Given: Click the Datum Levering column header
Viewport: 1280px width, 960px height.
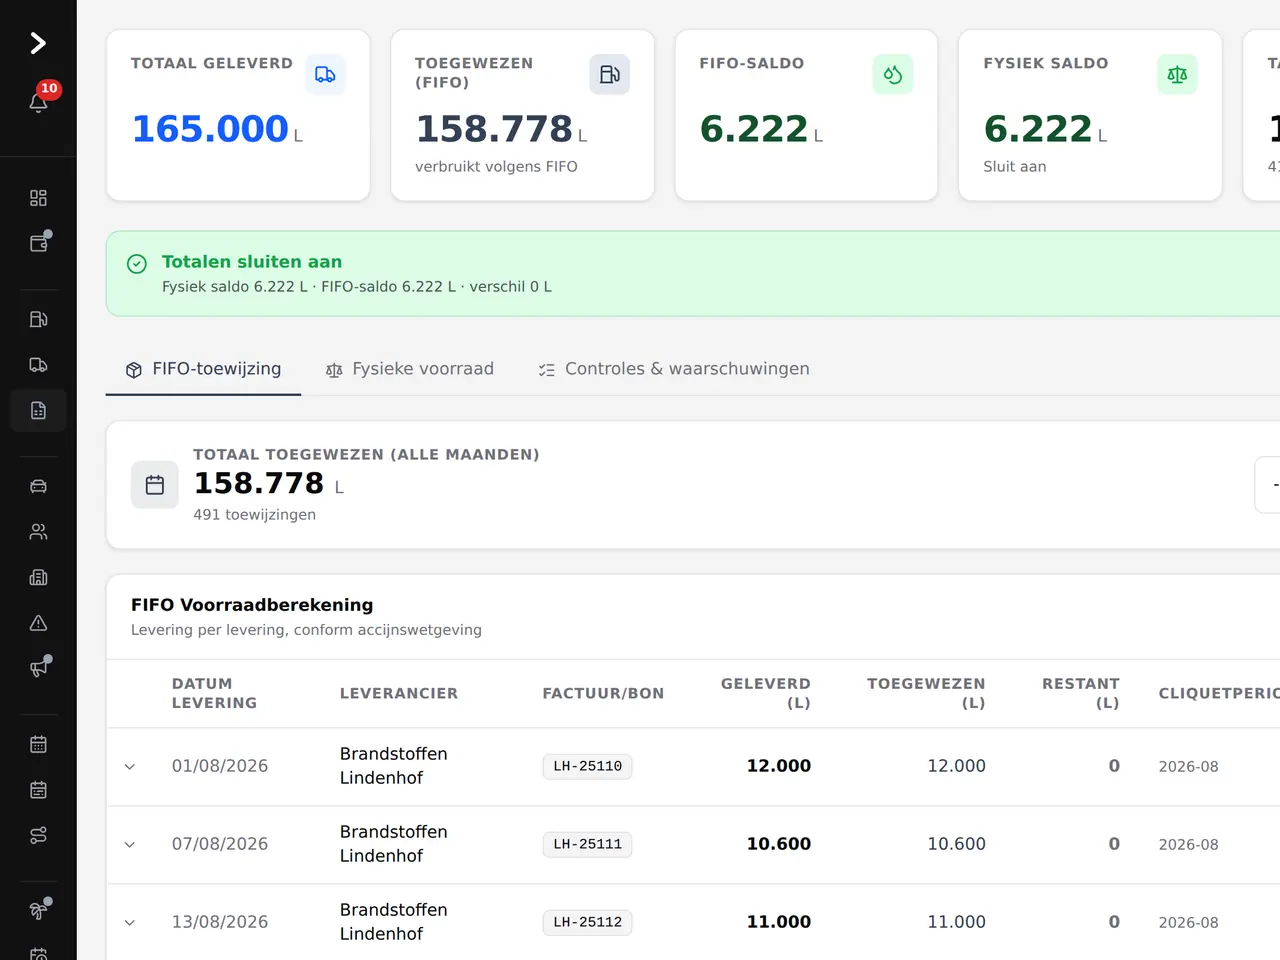Looking at the screenshot, I should 214,693.
